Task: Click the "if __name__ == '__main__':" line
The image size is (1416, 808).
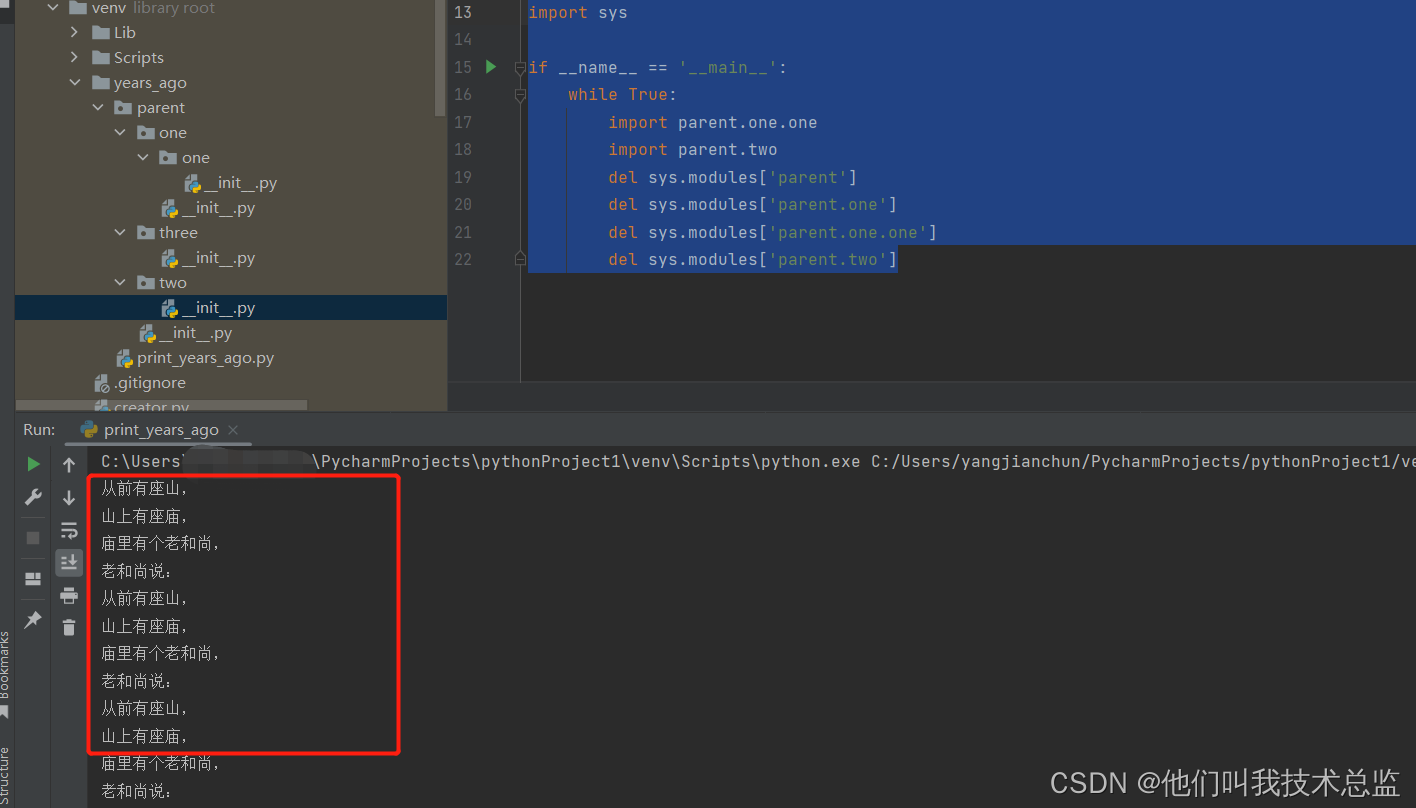Action: pos(658,67)
